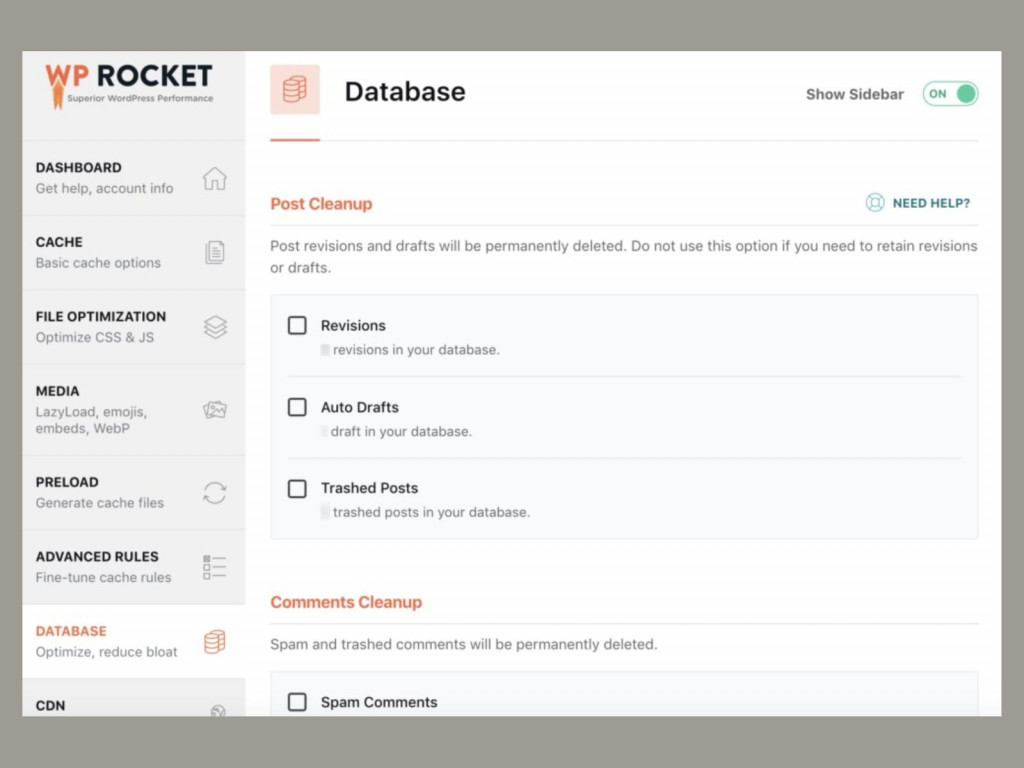Click the Preload refresh icon

(x=215, y=492)
